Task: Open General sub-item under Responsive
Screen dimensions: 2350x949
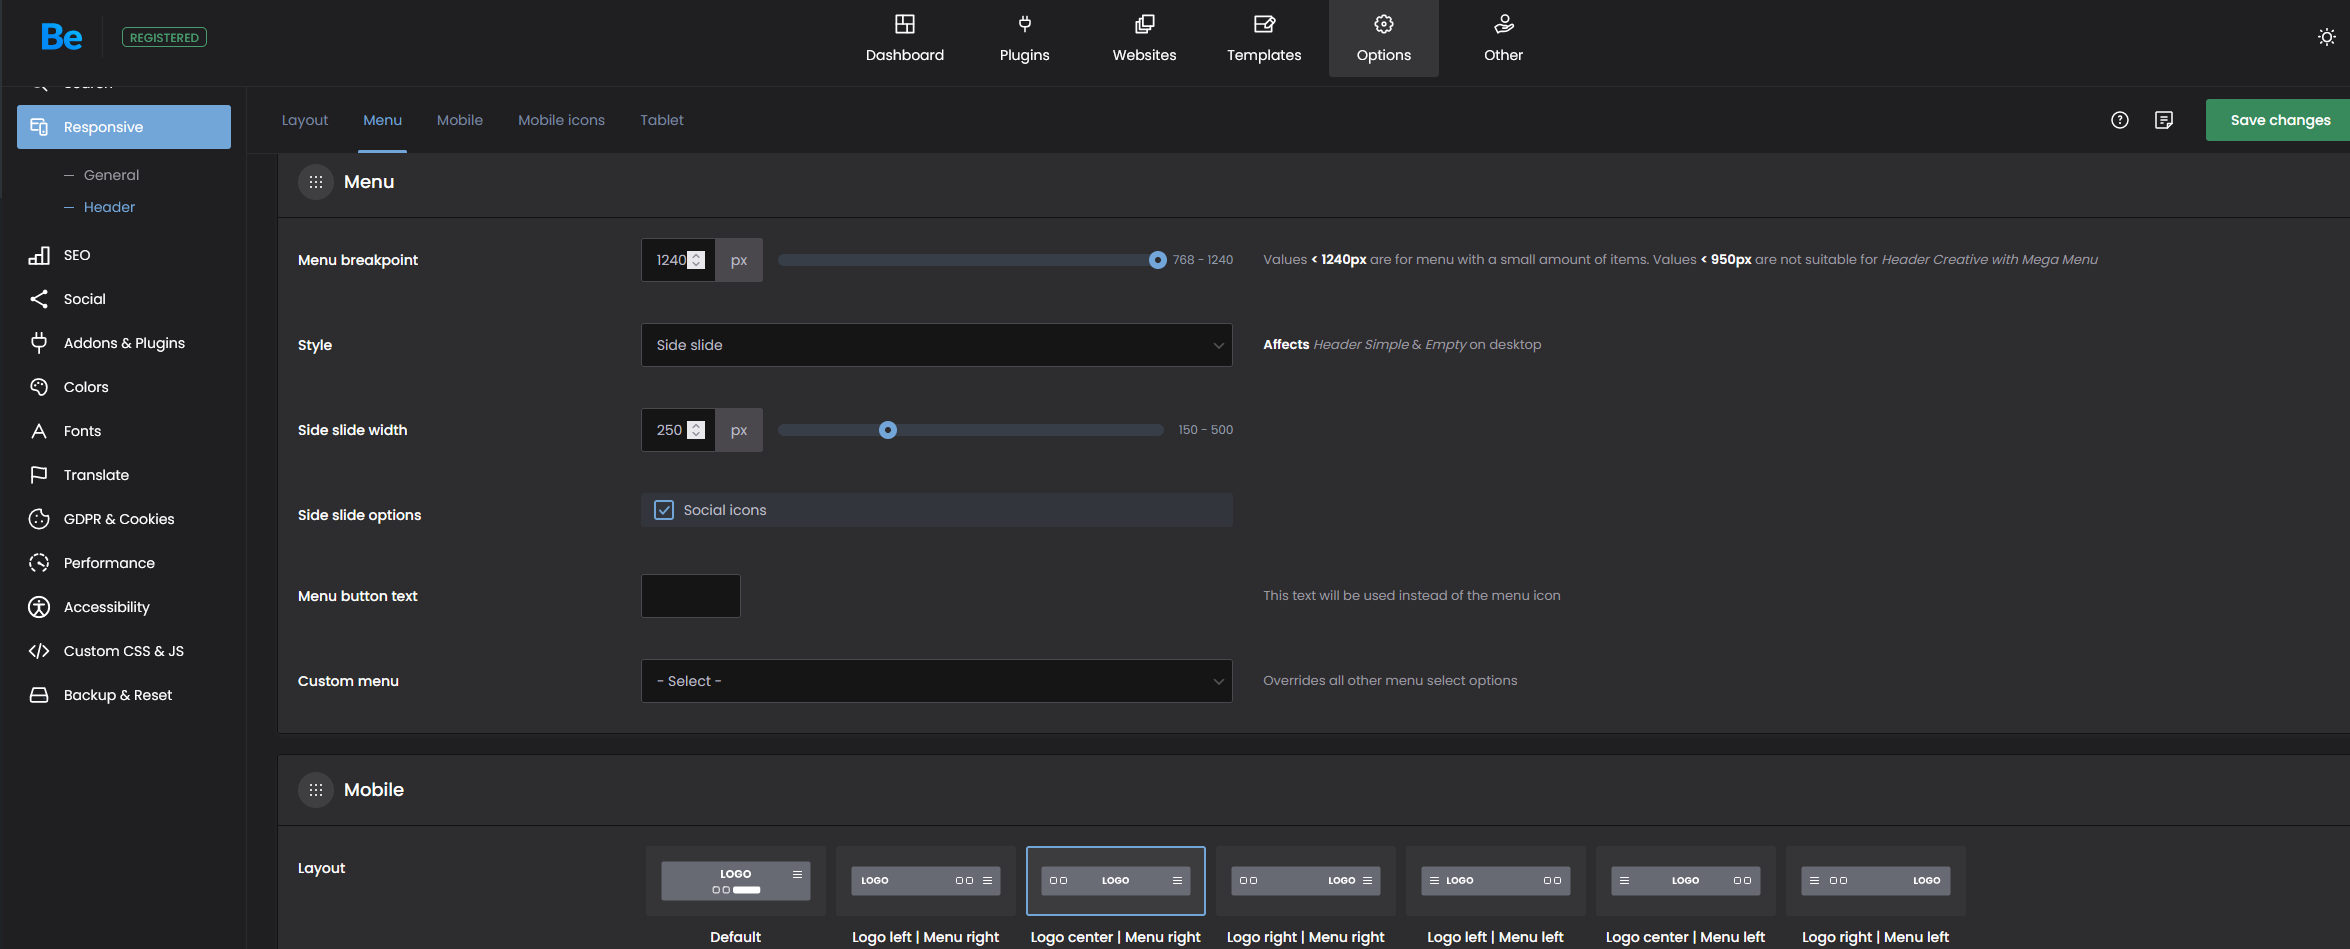Action: [111, 175]
